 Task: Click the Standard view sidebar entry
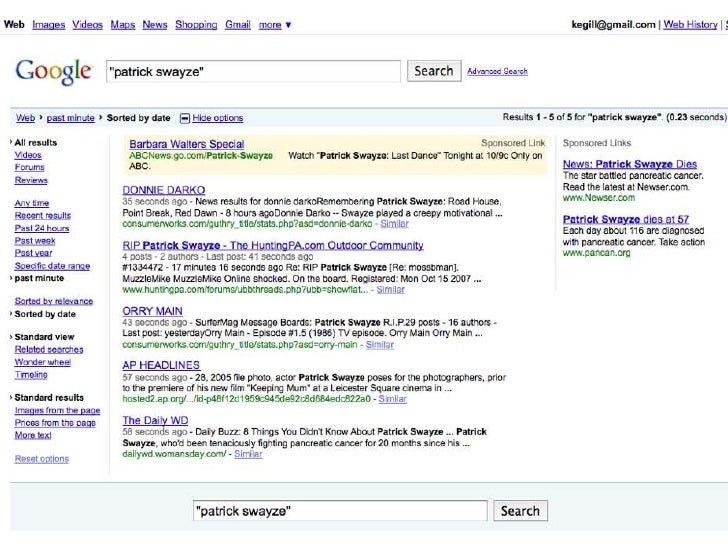[44, 337]
